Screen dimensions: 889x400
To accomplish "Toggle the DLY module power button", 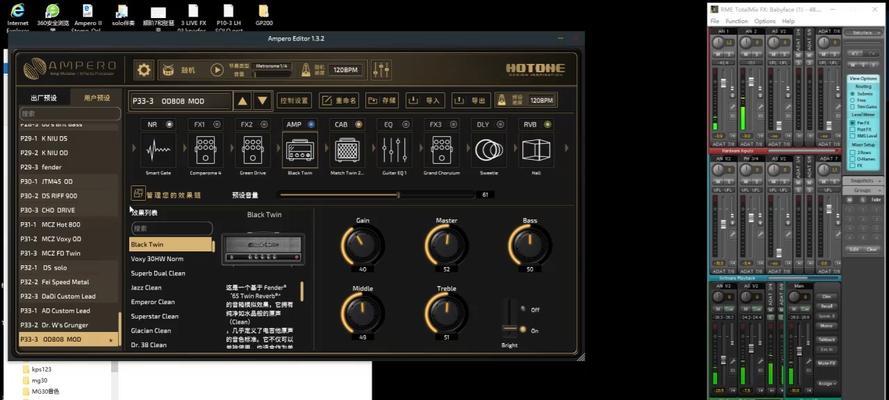I will click(500, 124).
